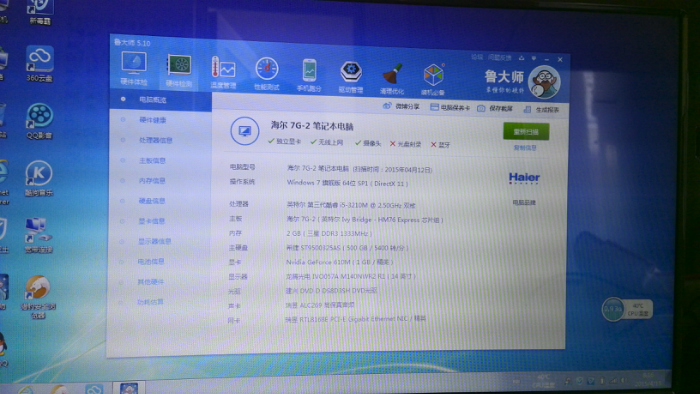Click the CPU 温度 floating desktop widget

pyautogui.click(x=627, y=309)
